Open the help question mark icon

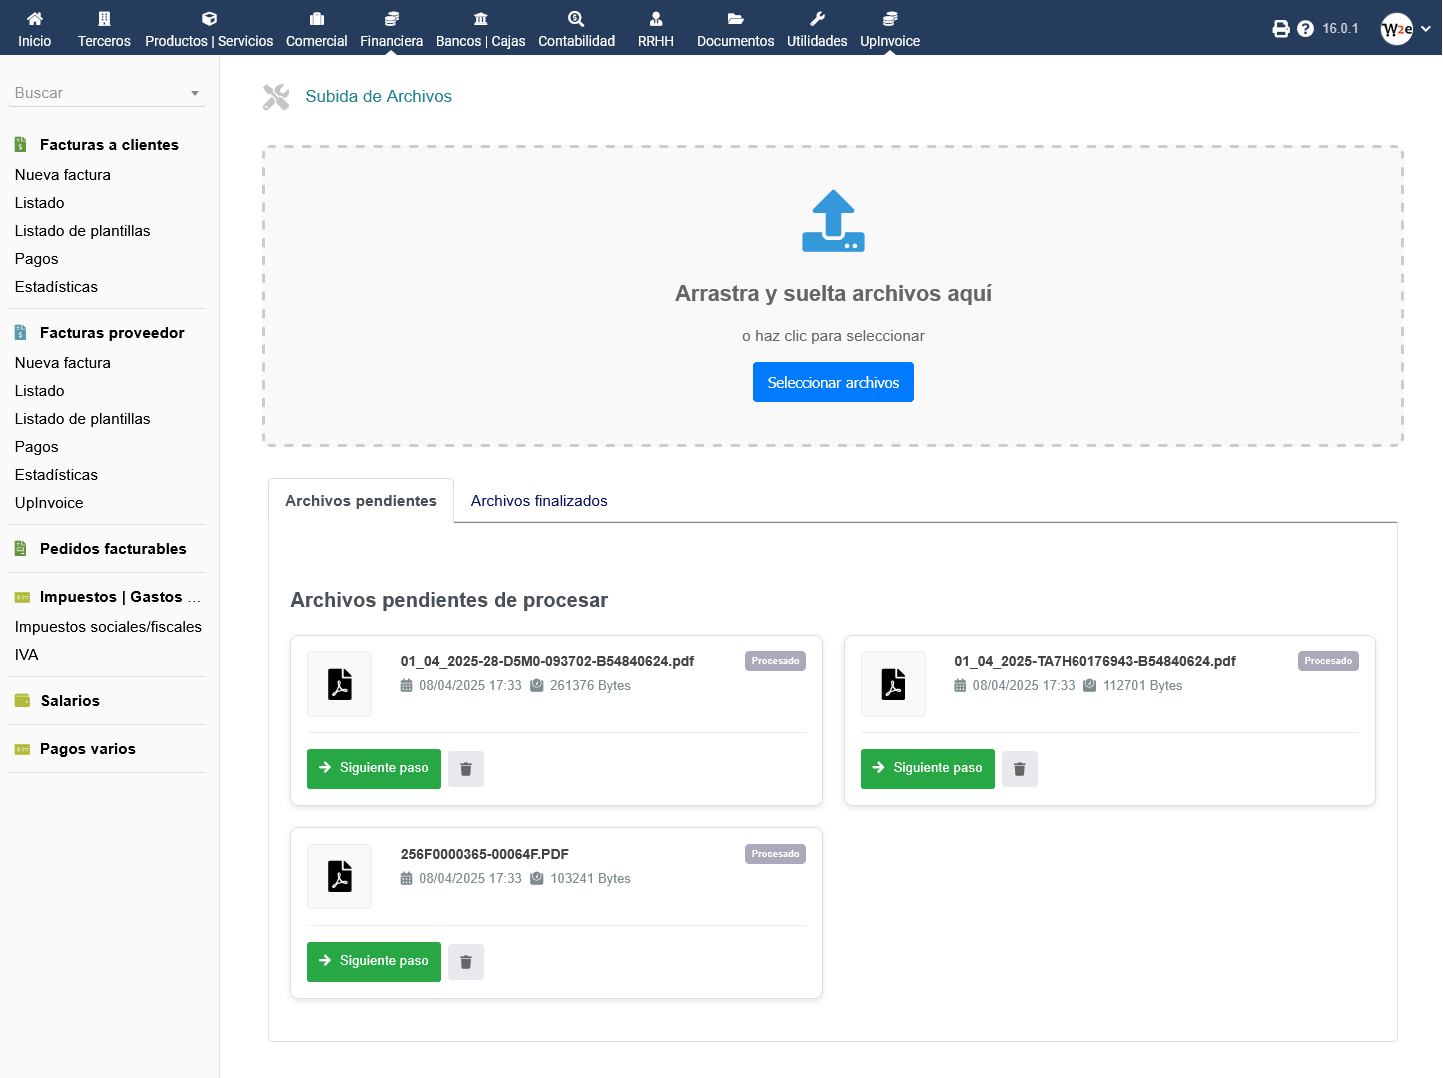[x=1305, y=29]
